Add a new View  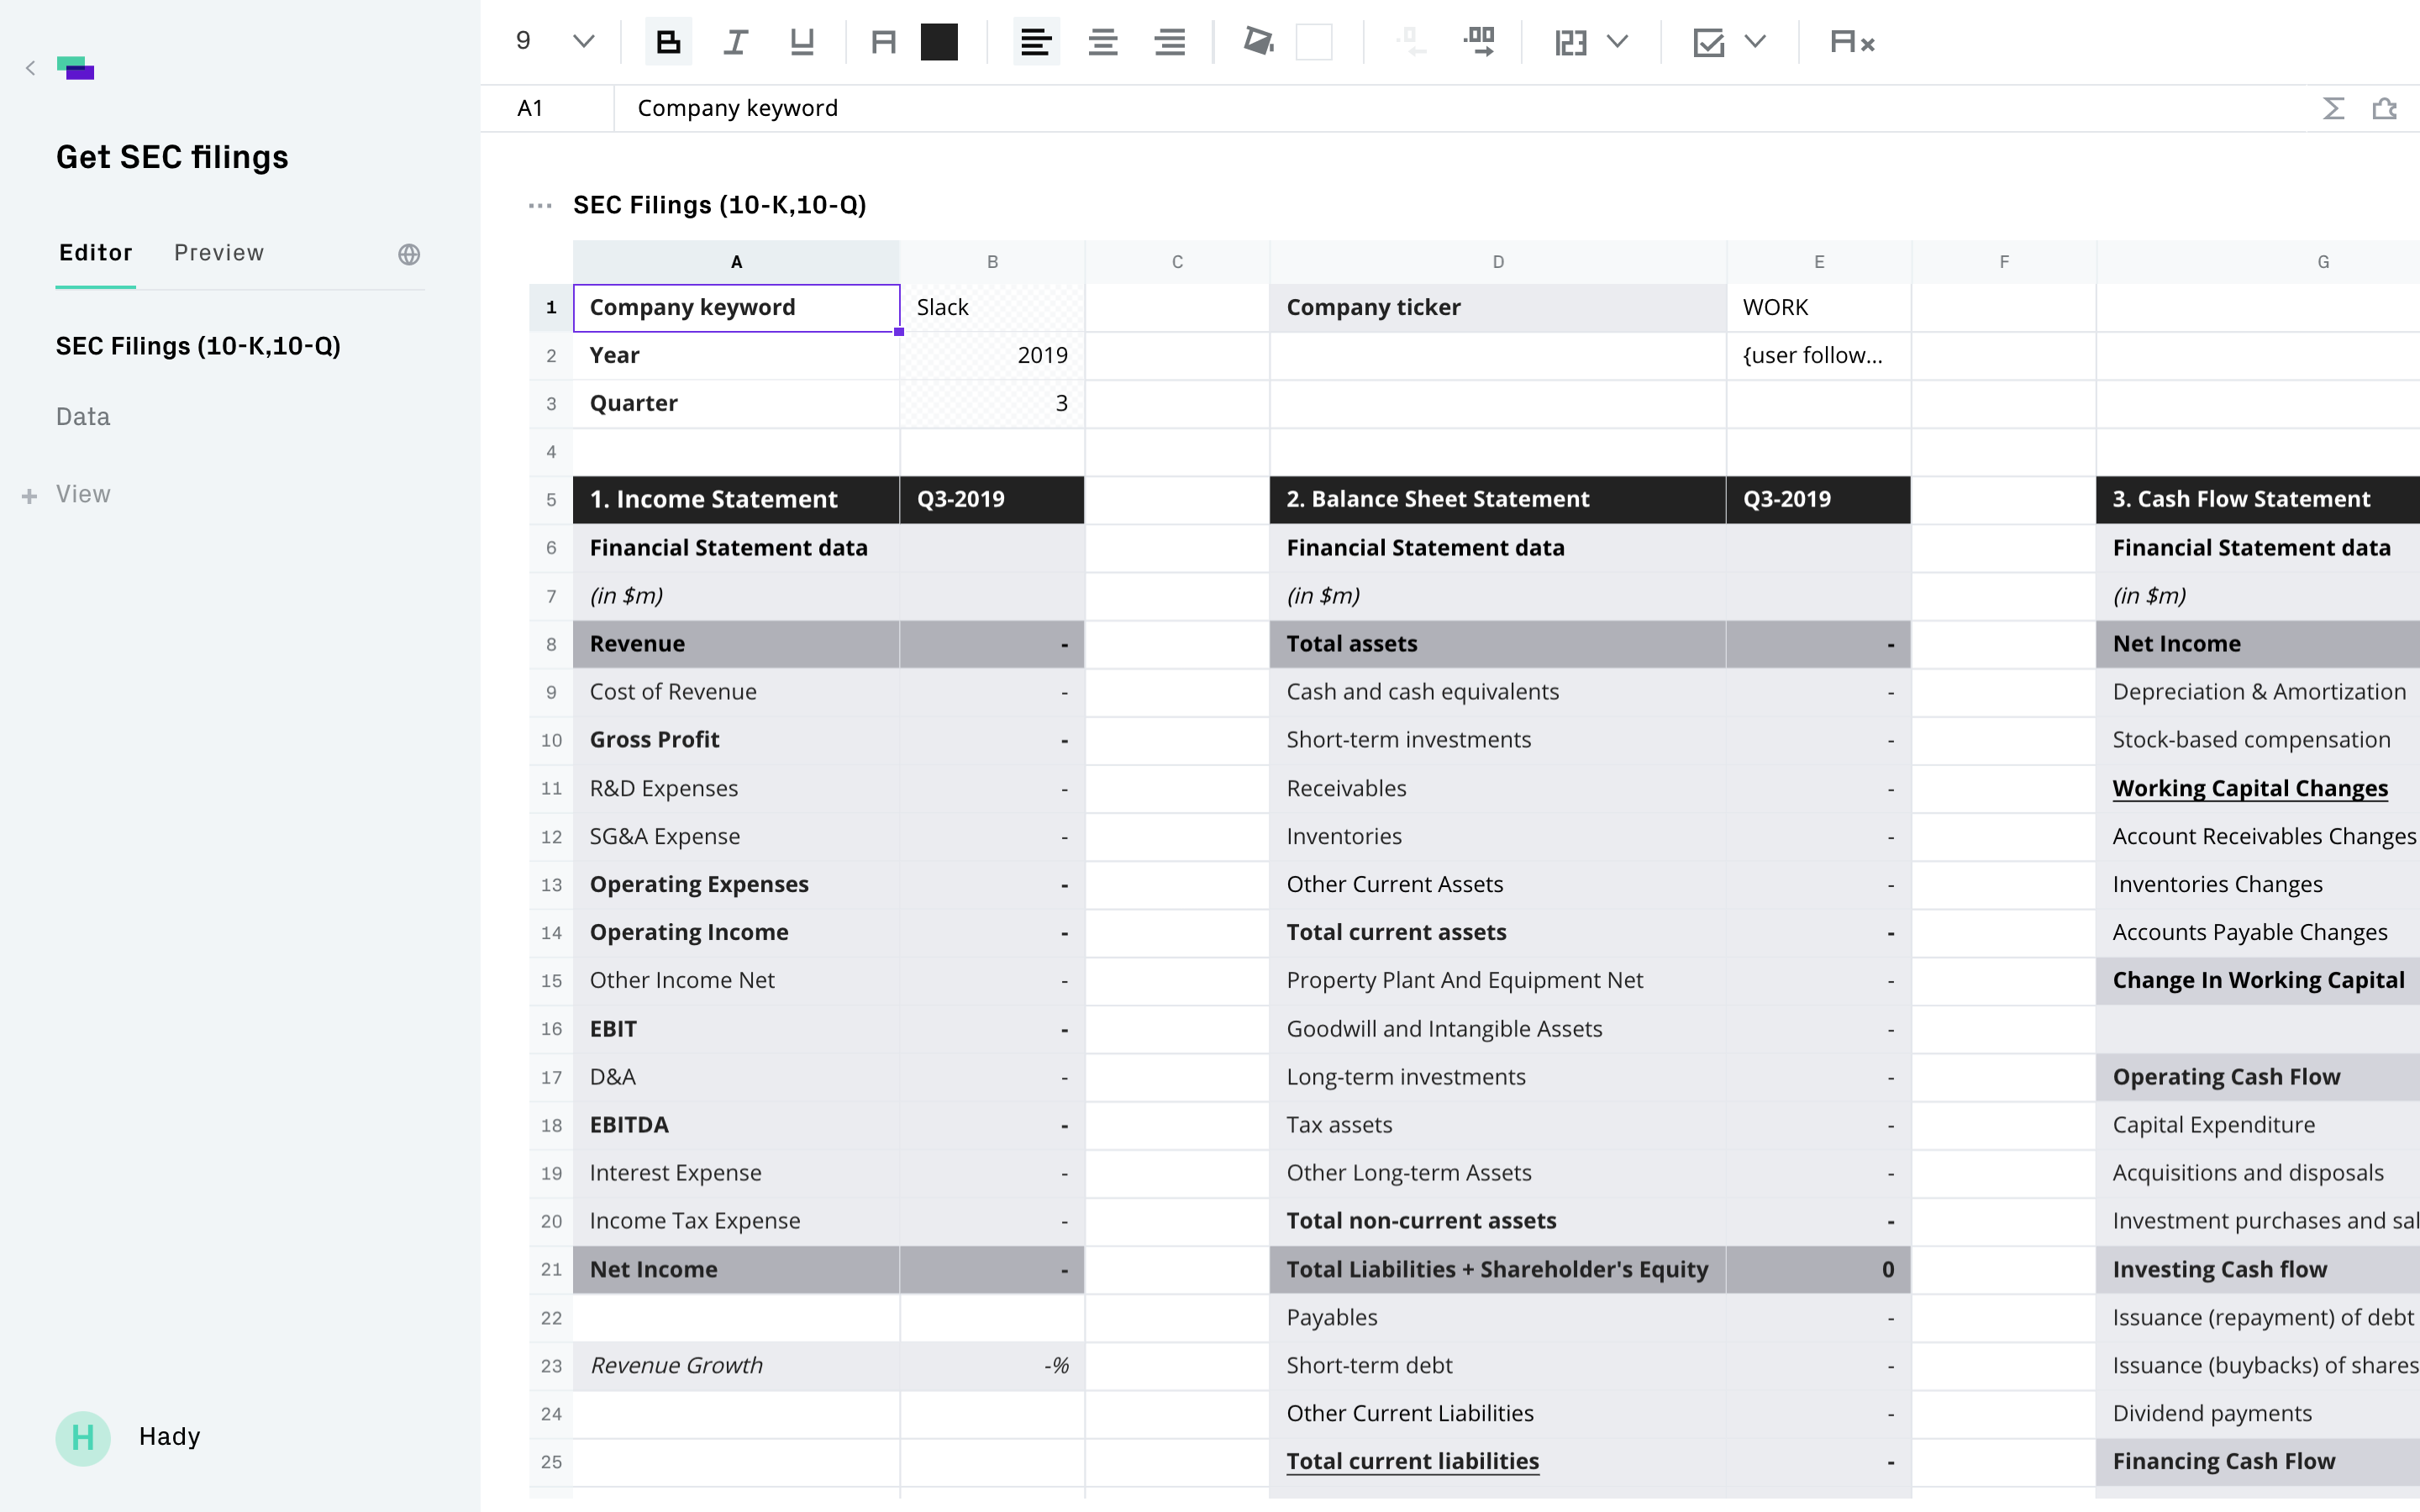coord(83,494)
